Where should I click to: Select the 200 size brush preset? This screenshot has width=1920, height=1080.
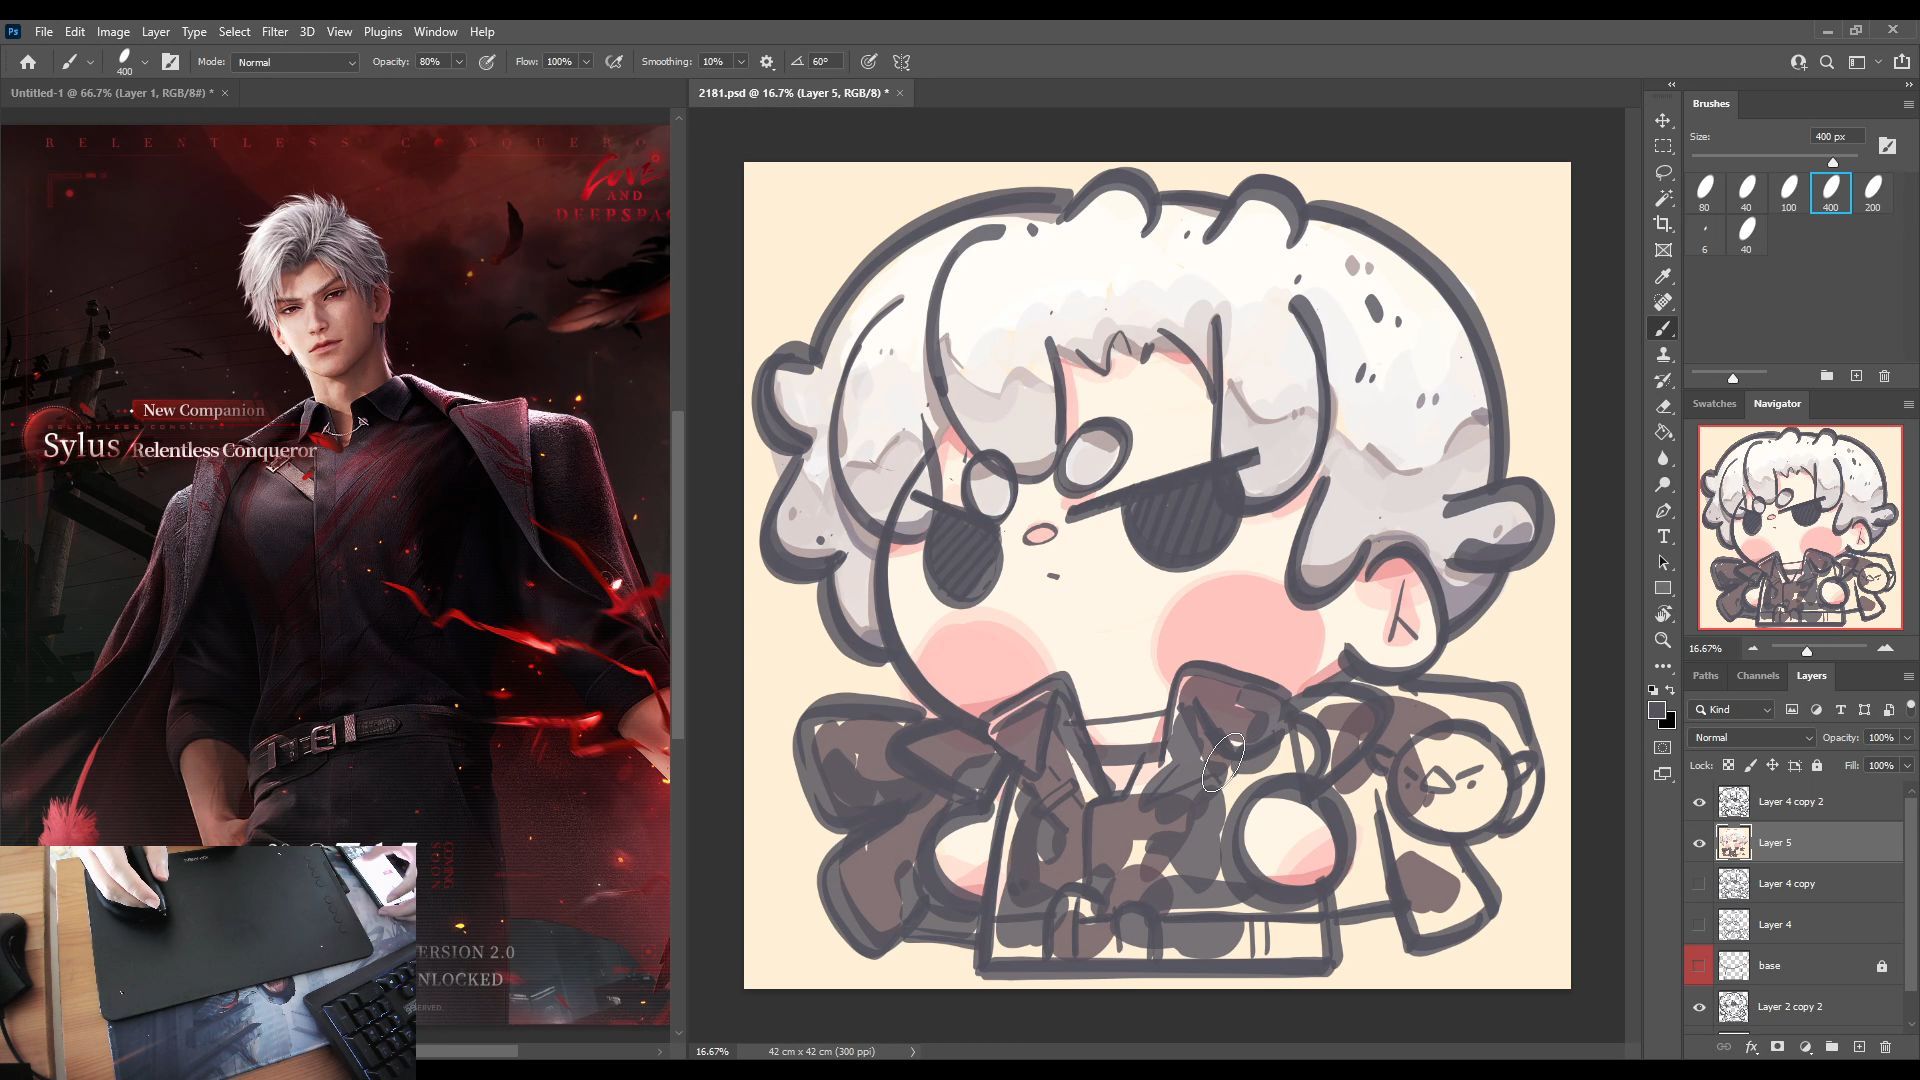point(1873,193)
